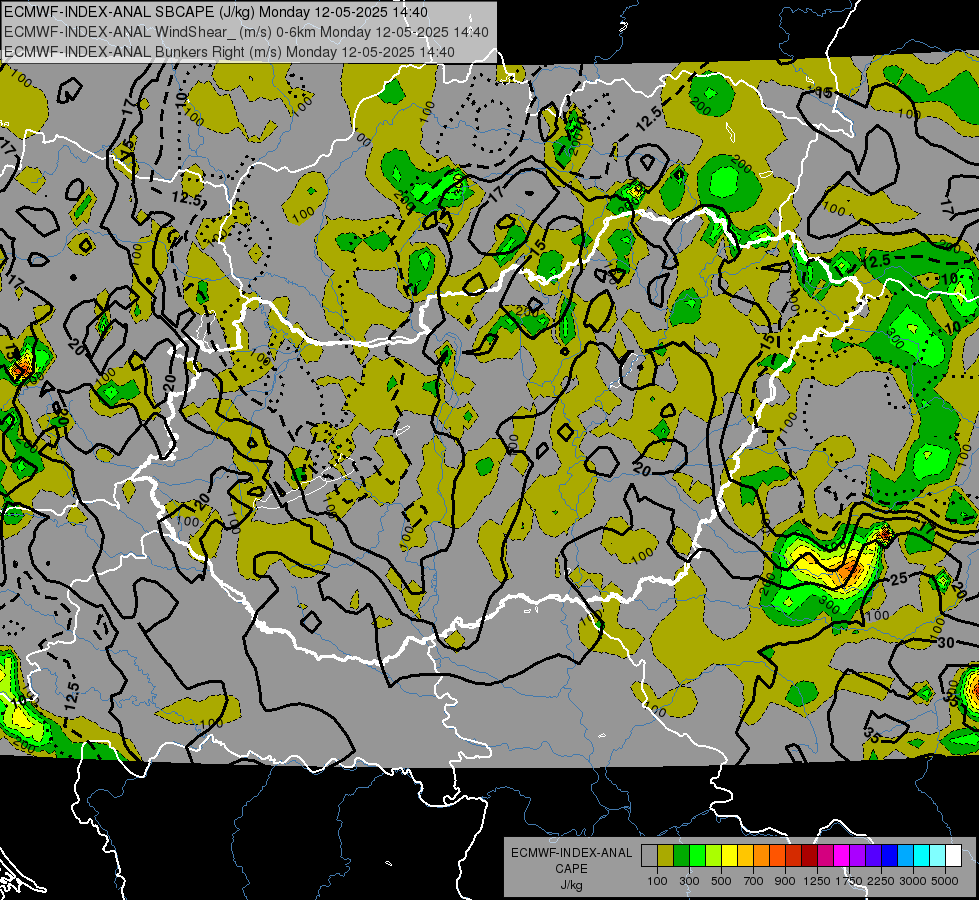Click the 300 value on legend scale
Screen dimensions: 979x900
pos(689,881)
